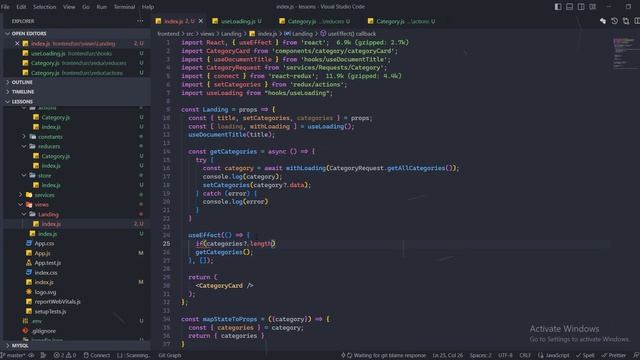
Task: Switch to Category.js actions tab
Action: 402,21
